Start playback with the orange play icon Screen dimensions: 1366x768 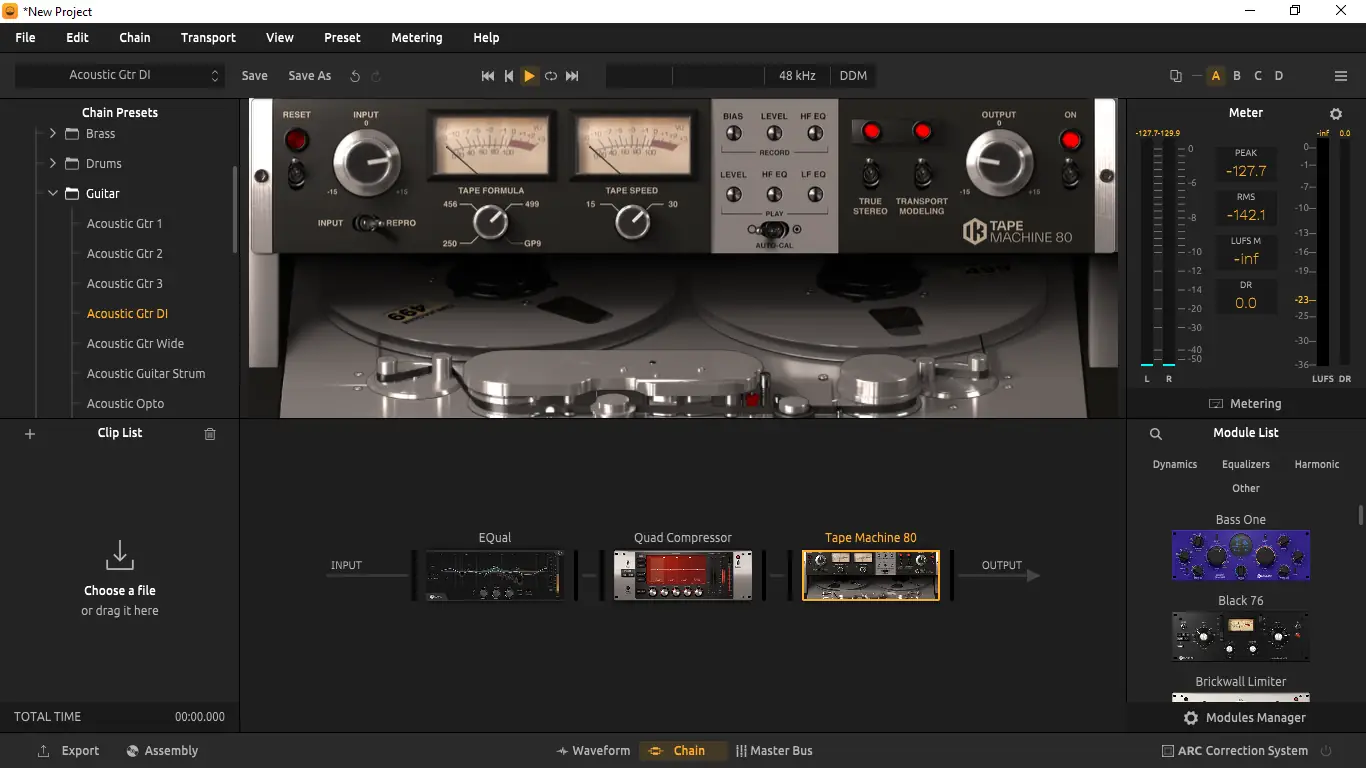(x=529, y=76)
